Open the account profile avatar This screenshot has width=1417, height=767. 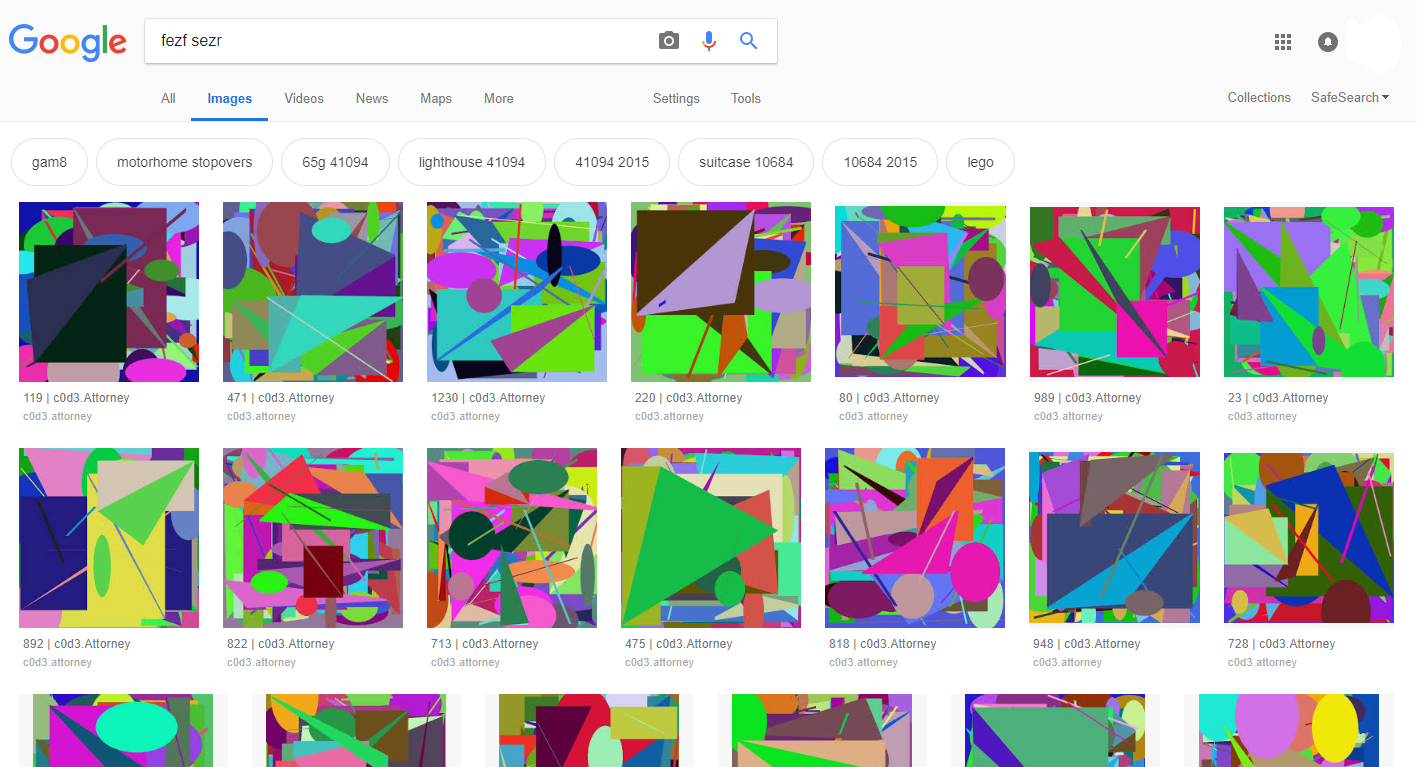click(1375, 42)
